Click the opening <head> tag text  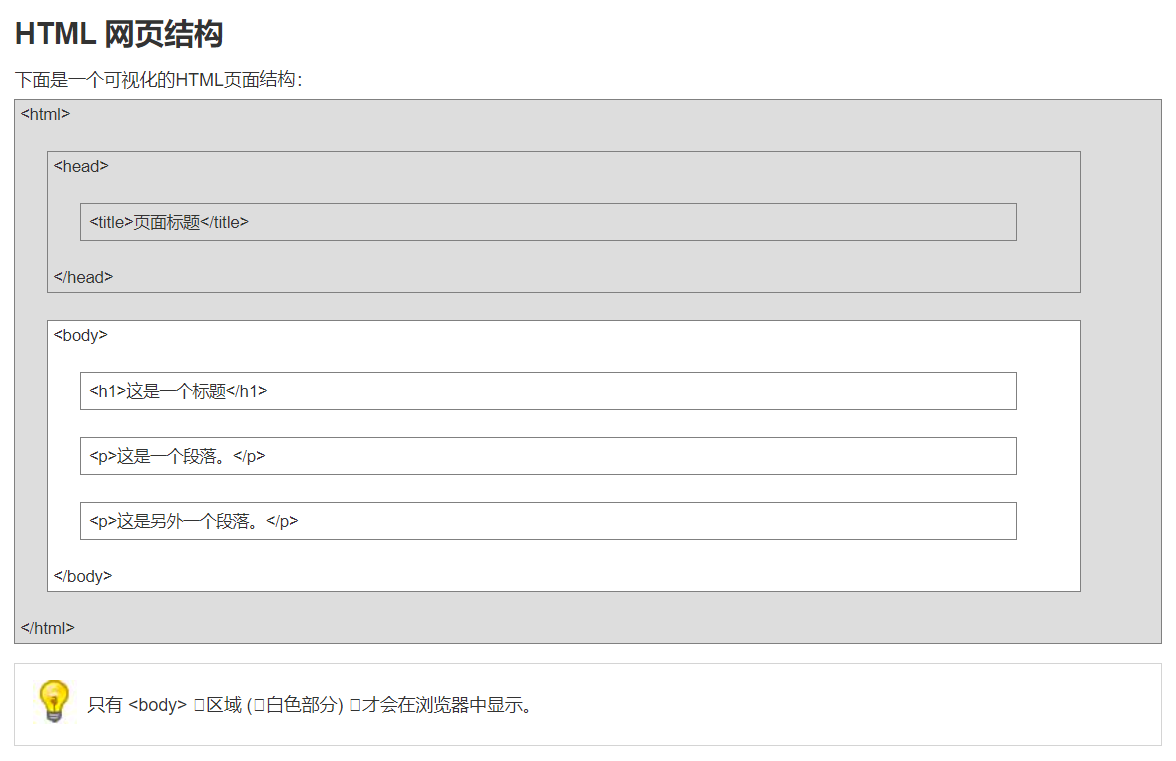pyautogui.click(x=81, y=167)
